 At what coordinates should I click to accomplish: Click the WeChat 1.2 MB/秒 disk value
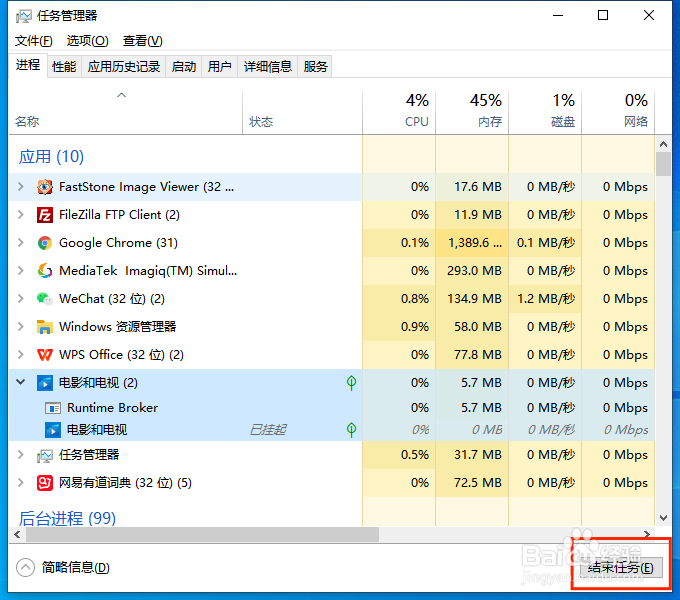coord(546,299)
